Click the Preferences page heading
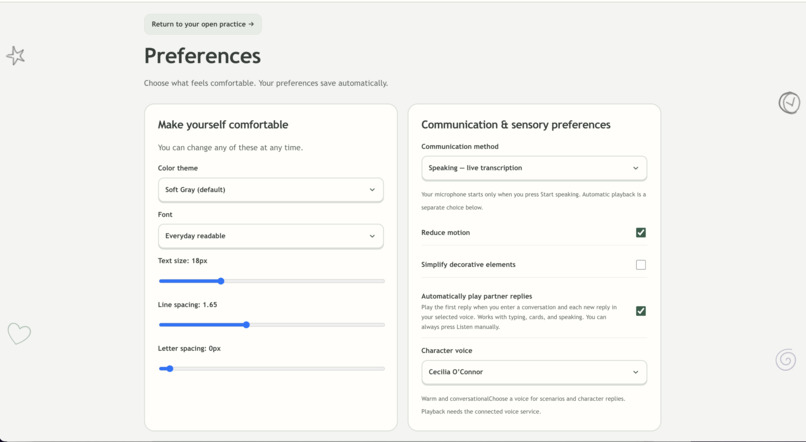The width and height of the screenshot is (806, 442). pyautogui.click(x=202, y=56)
